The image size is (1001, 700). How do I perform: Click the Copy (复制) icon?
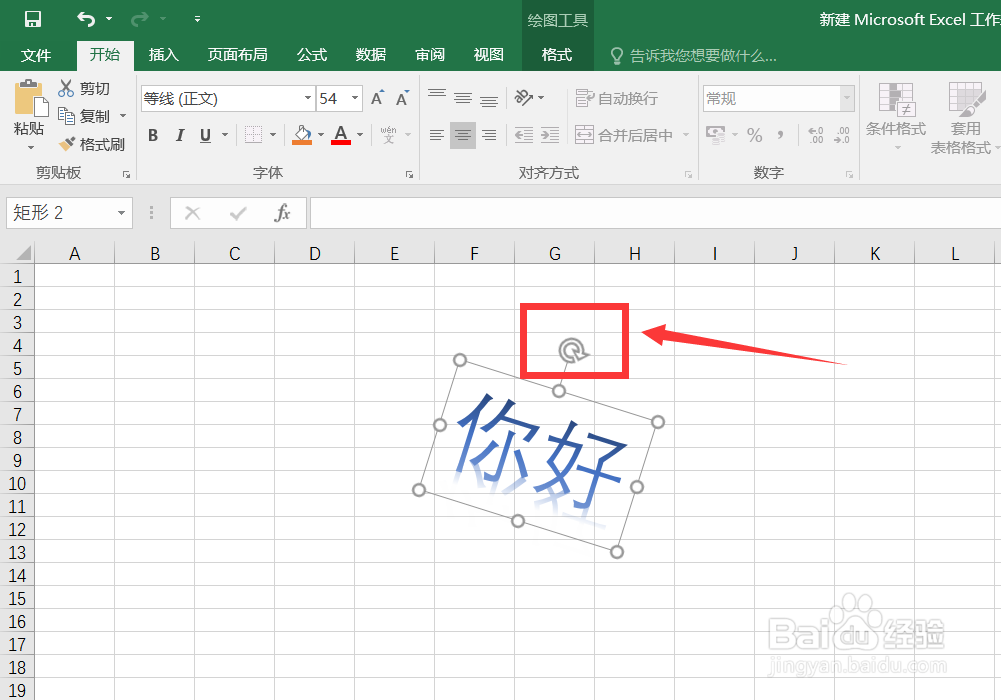click(x=68, y=115)
